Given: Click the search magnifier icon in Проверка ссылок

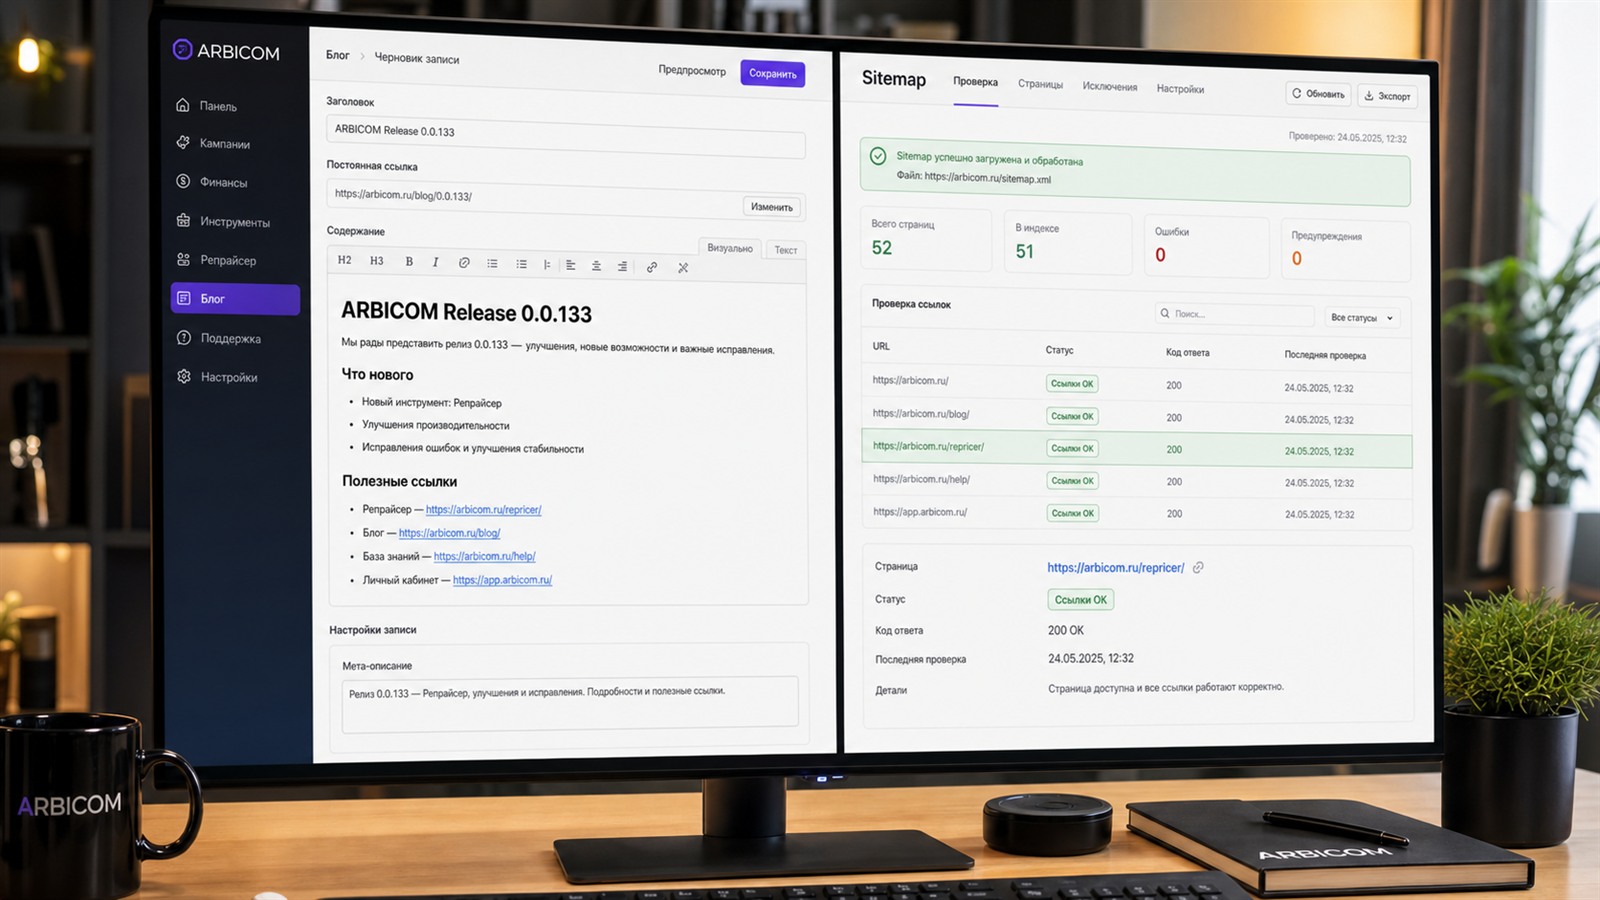Looking at the screenshot, I should pos(1165,313).
